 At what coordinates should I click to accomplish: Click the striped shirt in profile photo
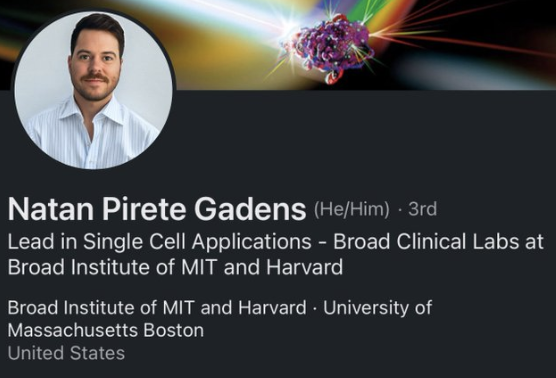point(90,137)
